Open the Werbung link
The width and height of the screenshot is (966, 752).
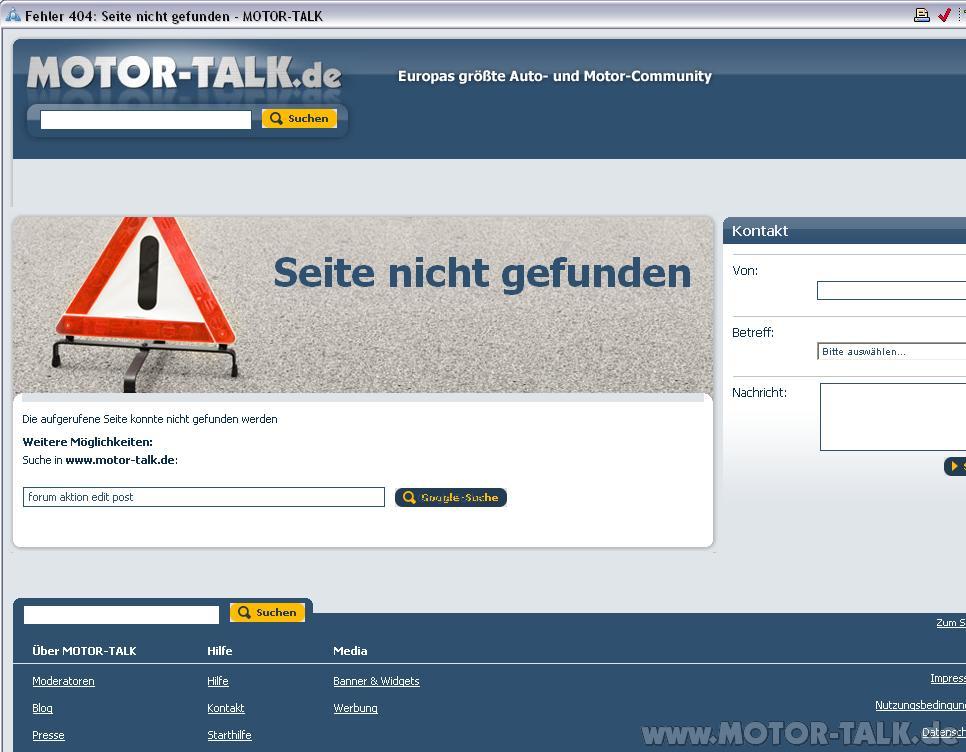[x=355, y=708]
